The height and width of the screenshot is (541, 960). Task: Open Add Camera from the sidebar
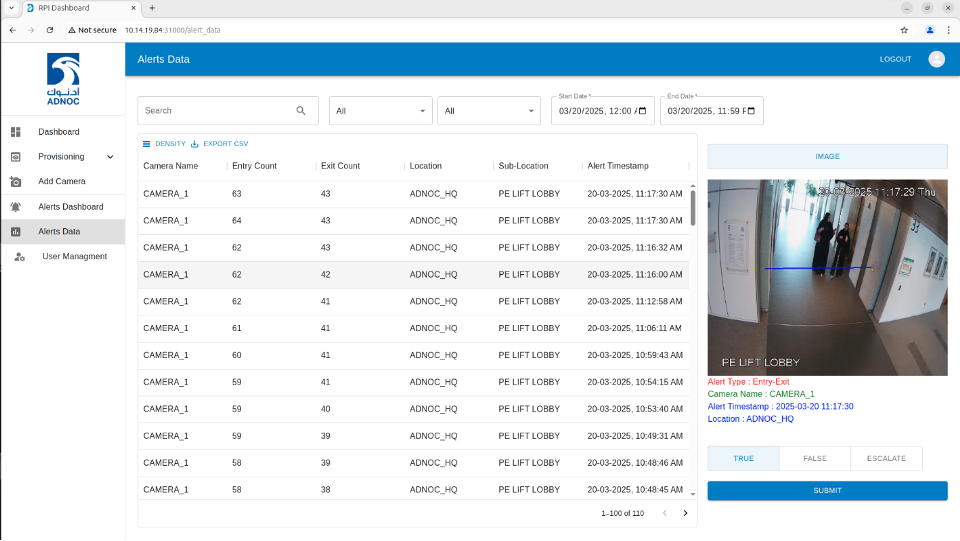click(63, 181)
